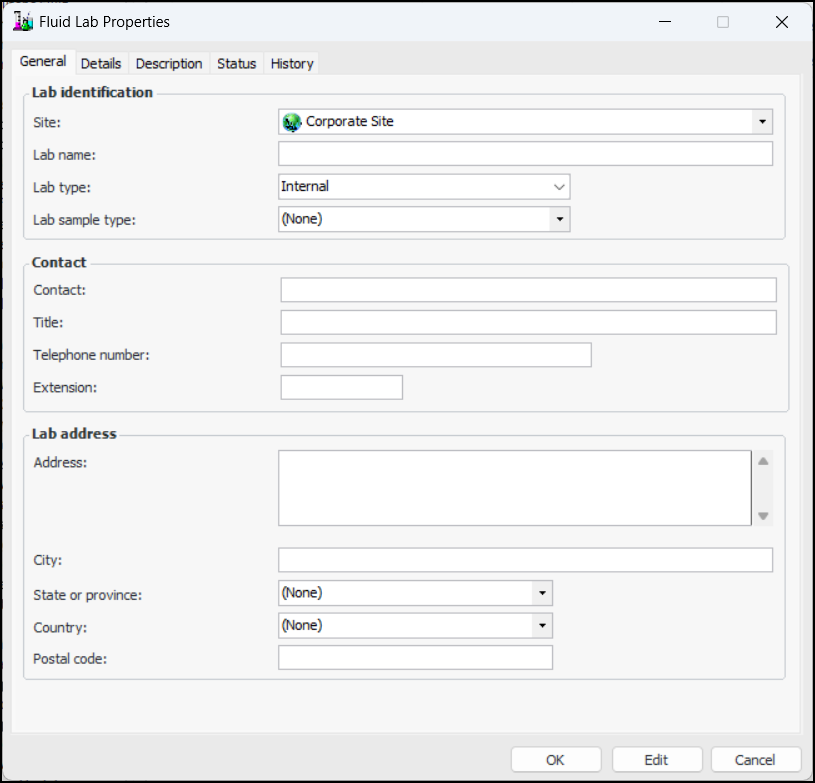Screen dimensions: 815x783
Task: Open the Lab sample type dropdown
Action: 559,219
